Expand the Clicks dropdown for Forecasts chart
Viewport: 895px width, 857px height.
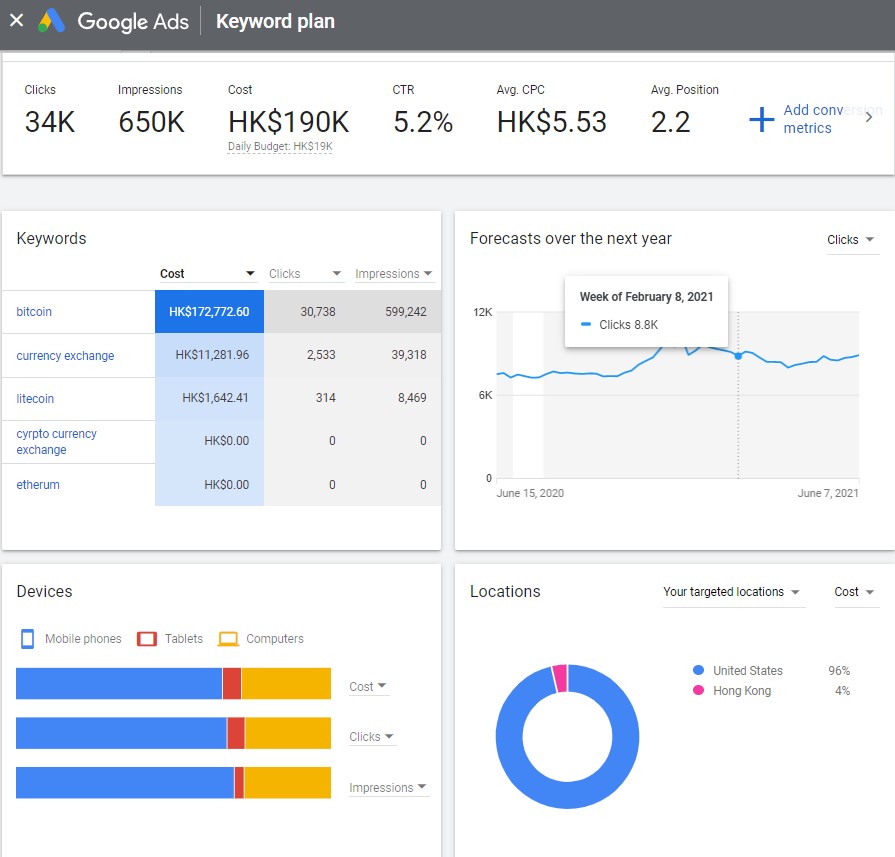coord(851,240)
